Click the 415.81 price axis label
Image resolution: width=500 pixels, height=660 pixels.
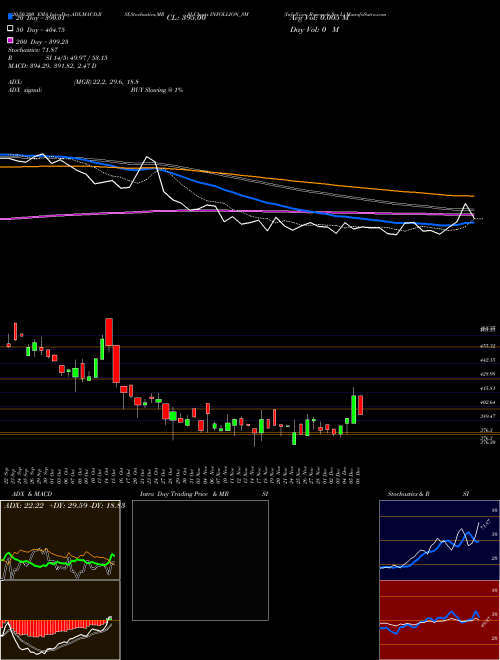pos(487,388)
